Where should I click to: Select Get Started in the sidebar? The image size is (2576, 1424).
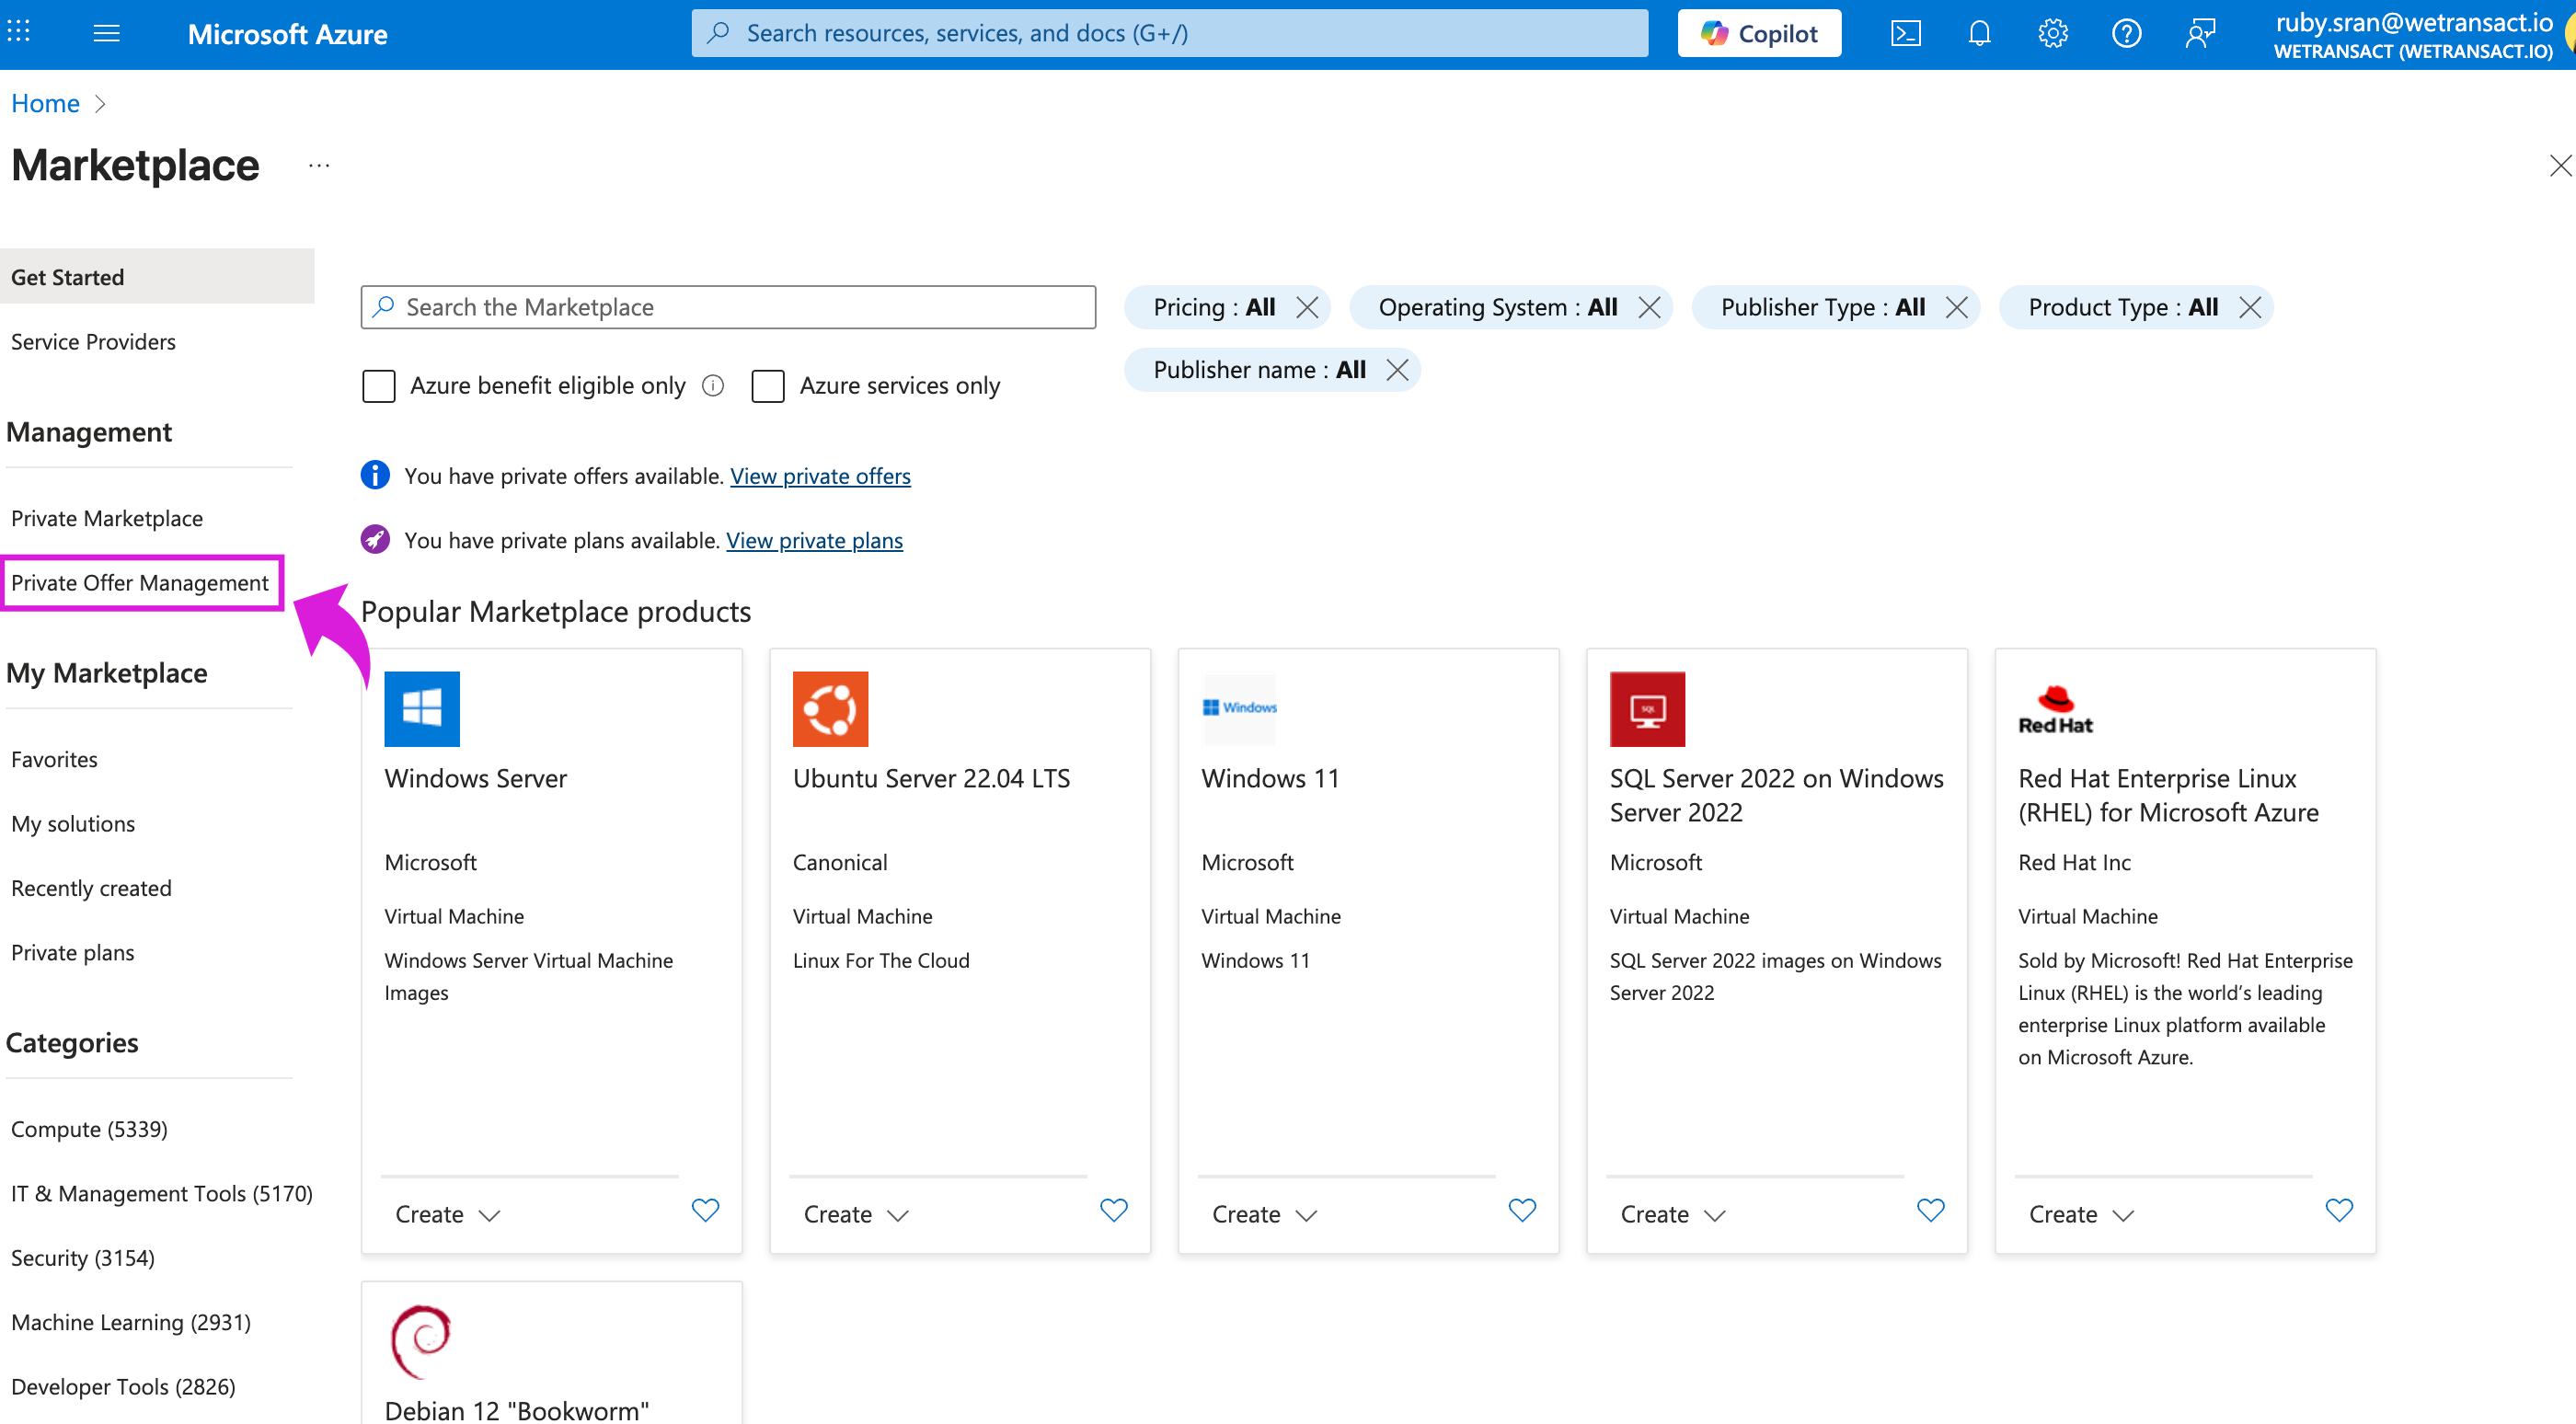tap(157, 276)
